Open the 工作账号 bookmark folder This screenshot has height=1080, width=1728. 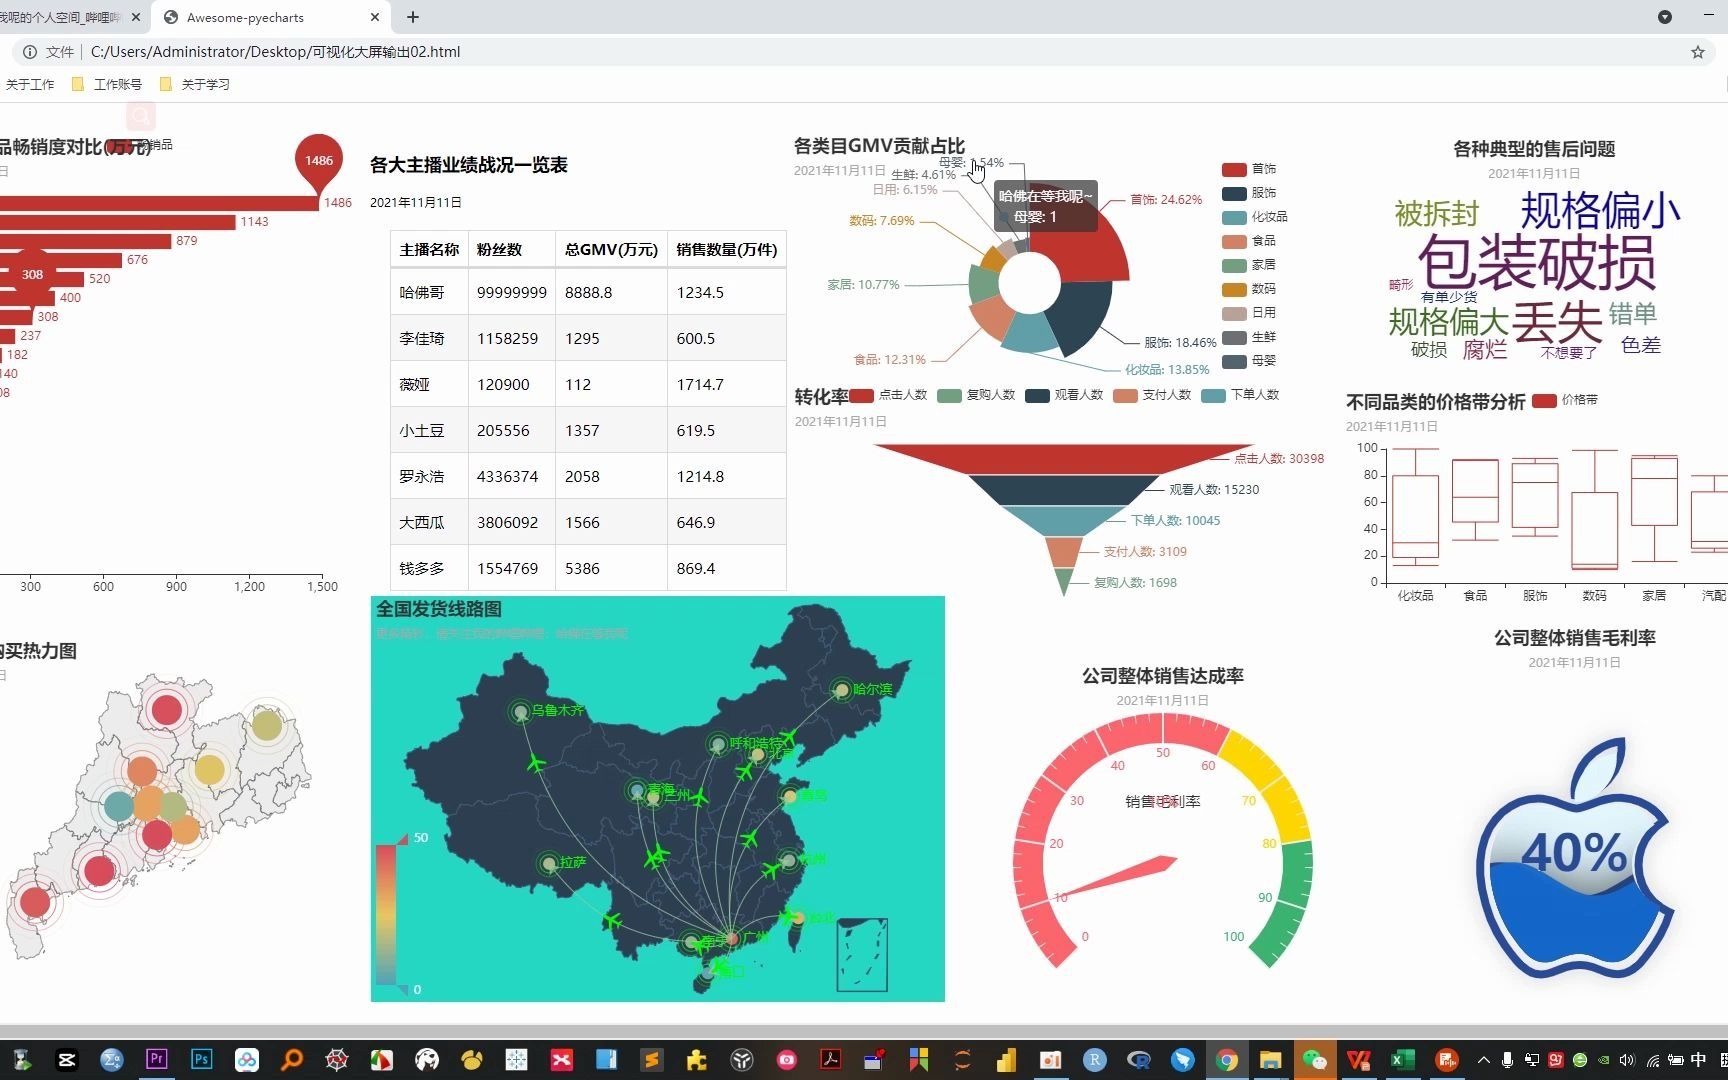click(x=107, y=84)
